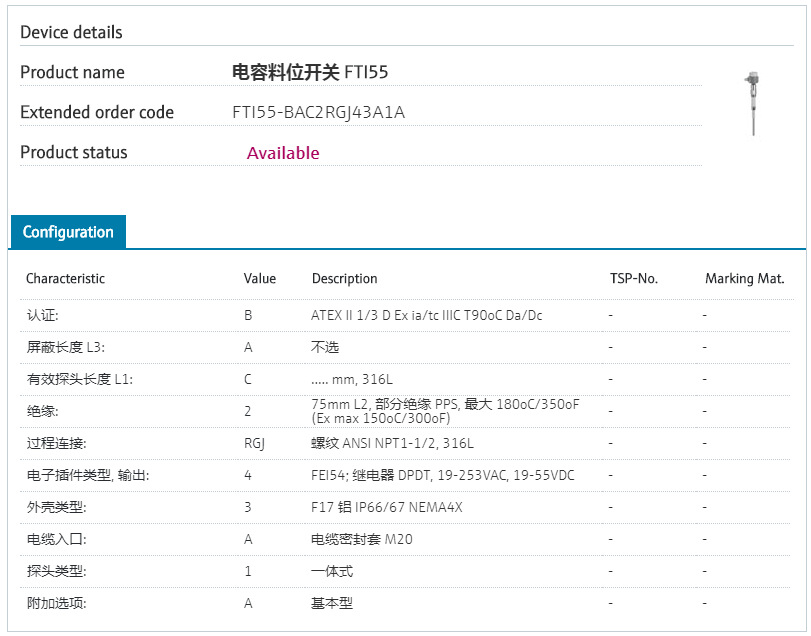Open the Configuration tab
The width and height of the screenshot is (811, 636).
click(68, 232)
